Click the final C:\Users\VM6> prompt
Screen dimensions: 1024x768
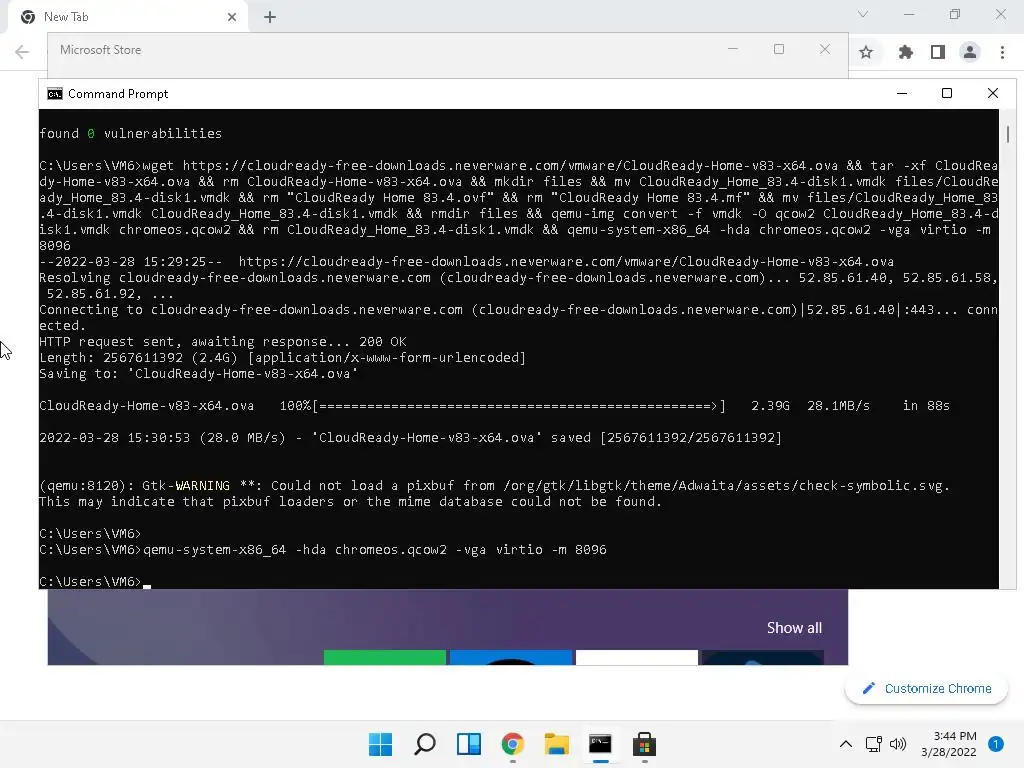coord(90,581)
